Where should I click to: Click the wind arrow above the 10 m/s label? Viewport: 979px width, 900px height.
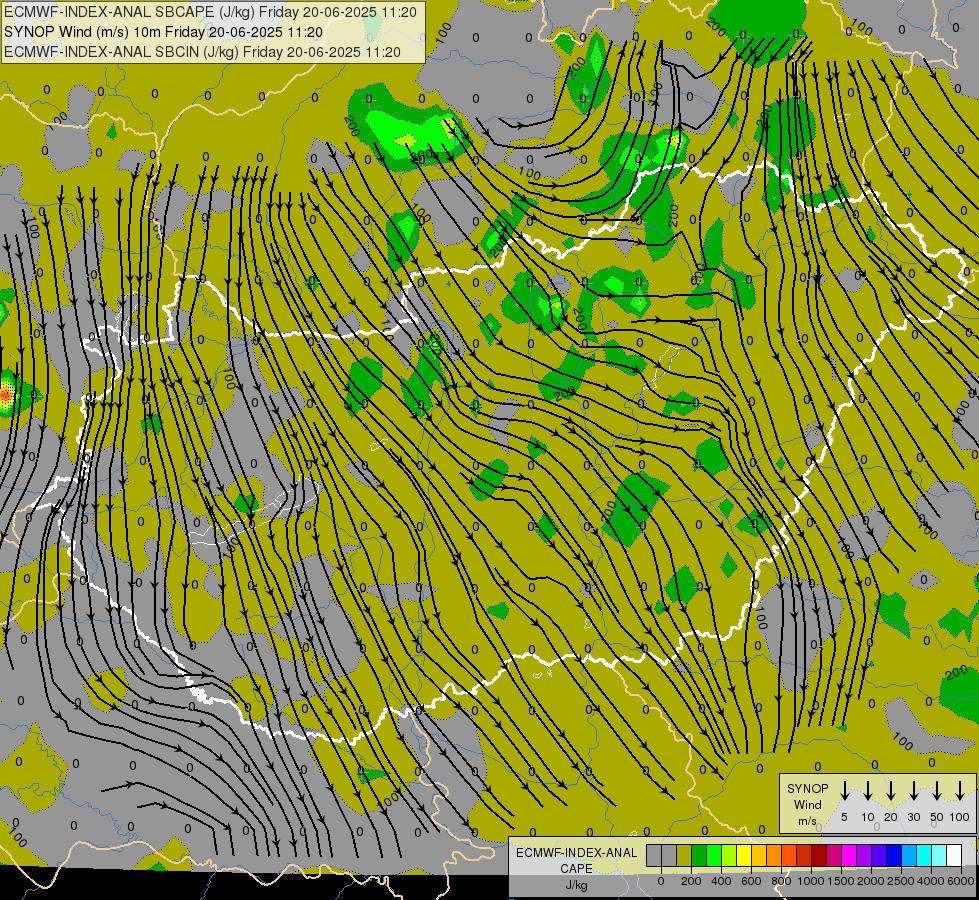pos(867,791)
